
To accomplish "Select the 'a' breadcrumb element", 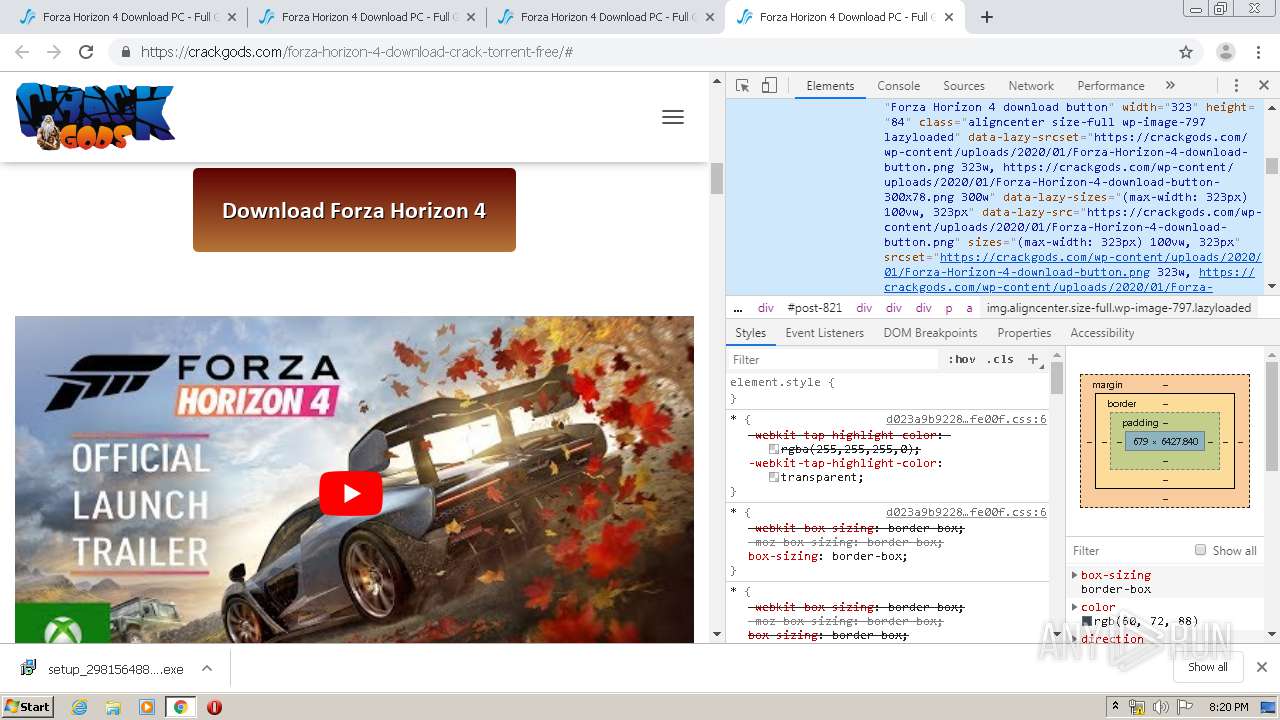I will click(x=969, y=308).
